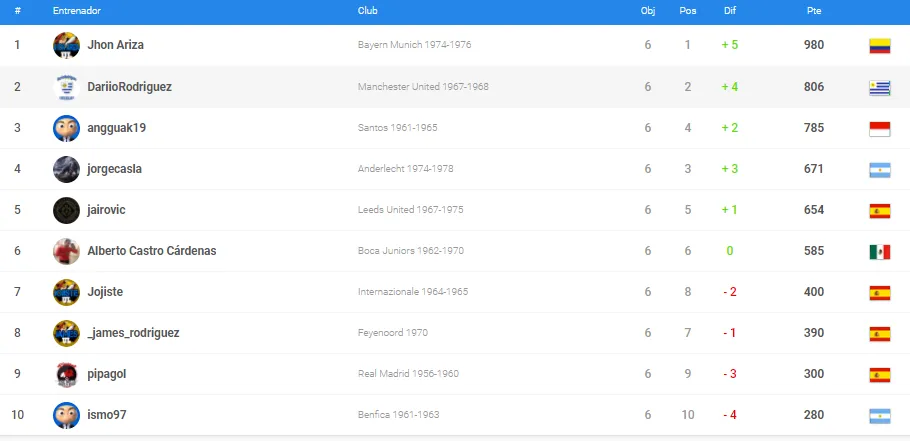910x441 pixels.
Task: Open Alberto Castro Cárdenas' manager profile
Action: (x=151, y=251)
